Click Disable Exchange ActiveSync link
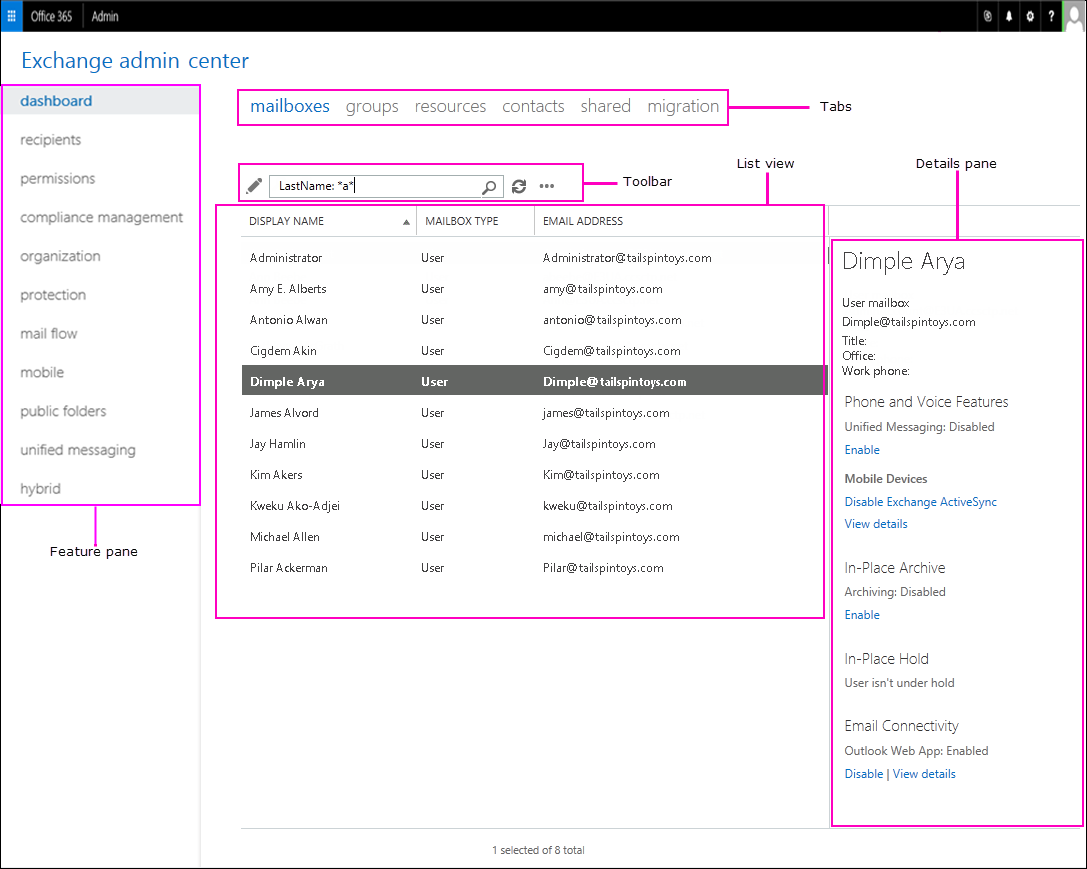The image size is (1087, 869). (x=921, y=502)
